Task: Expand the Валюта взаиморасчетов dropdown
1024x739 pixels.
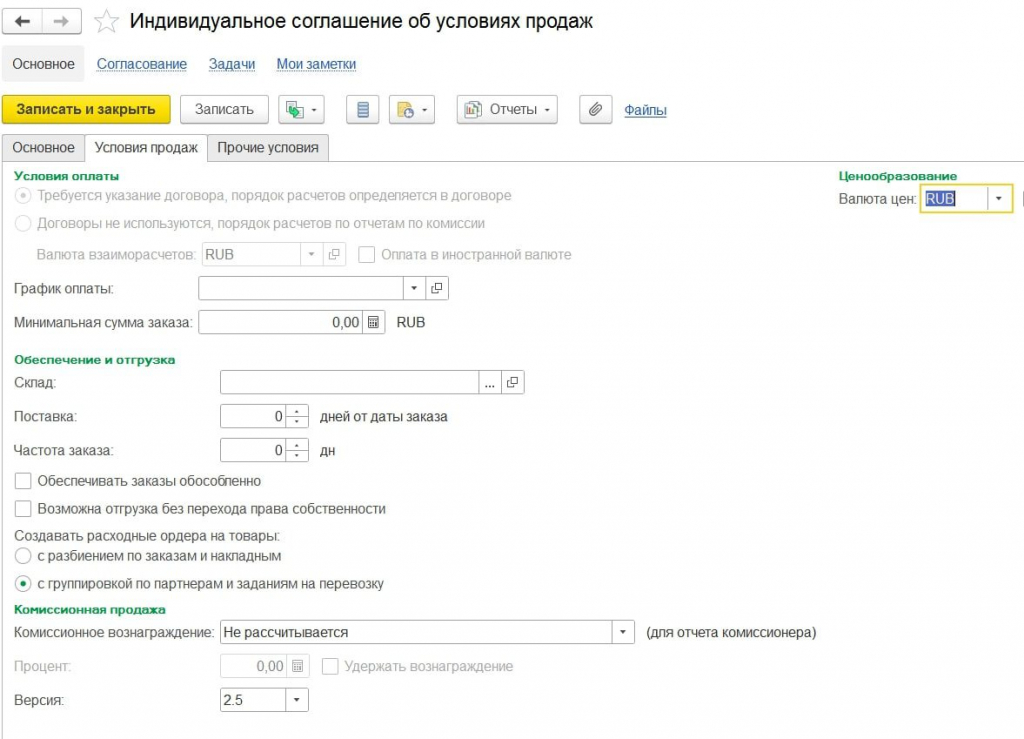Action: [312, 254]
